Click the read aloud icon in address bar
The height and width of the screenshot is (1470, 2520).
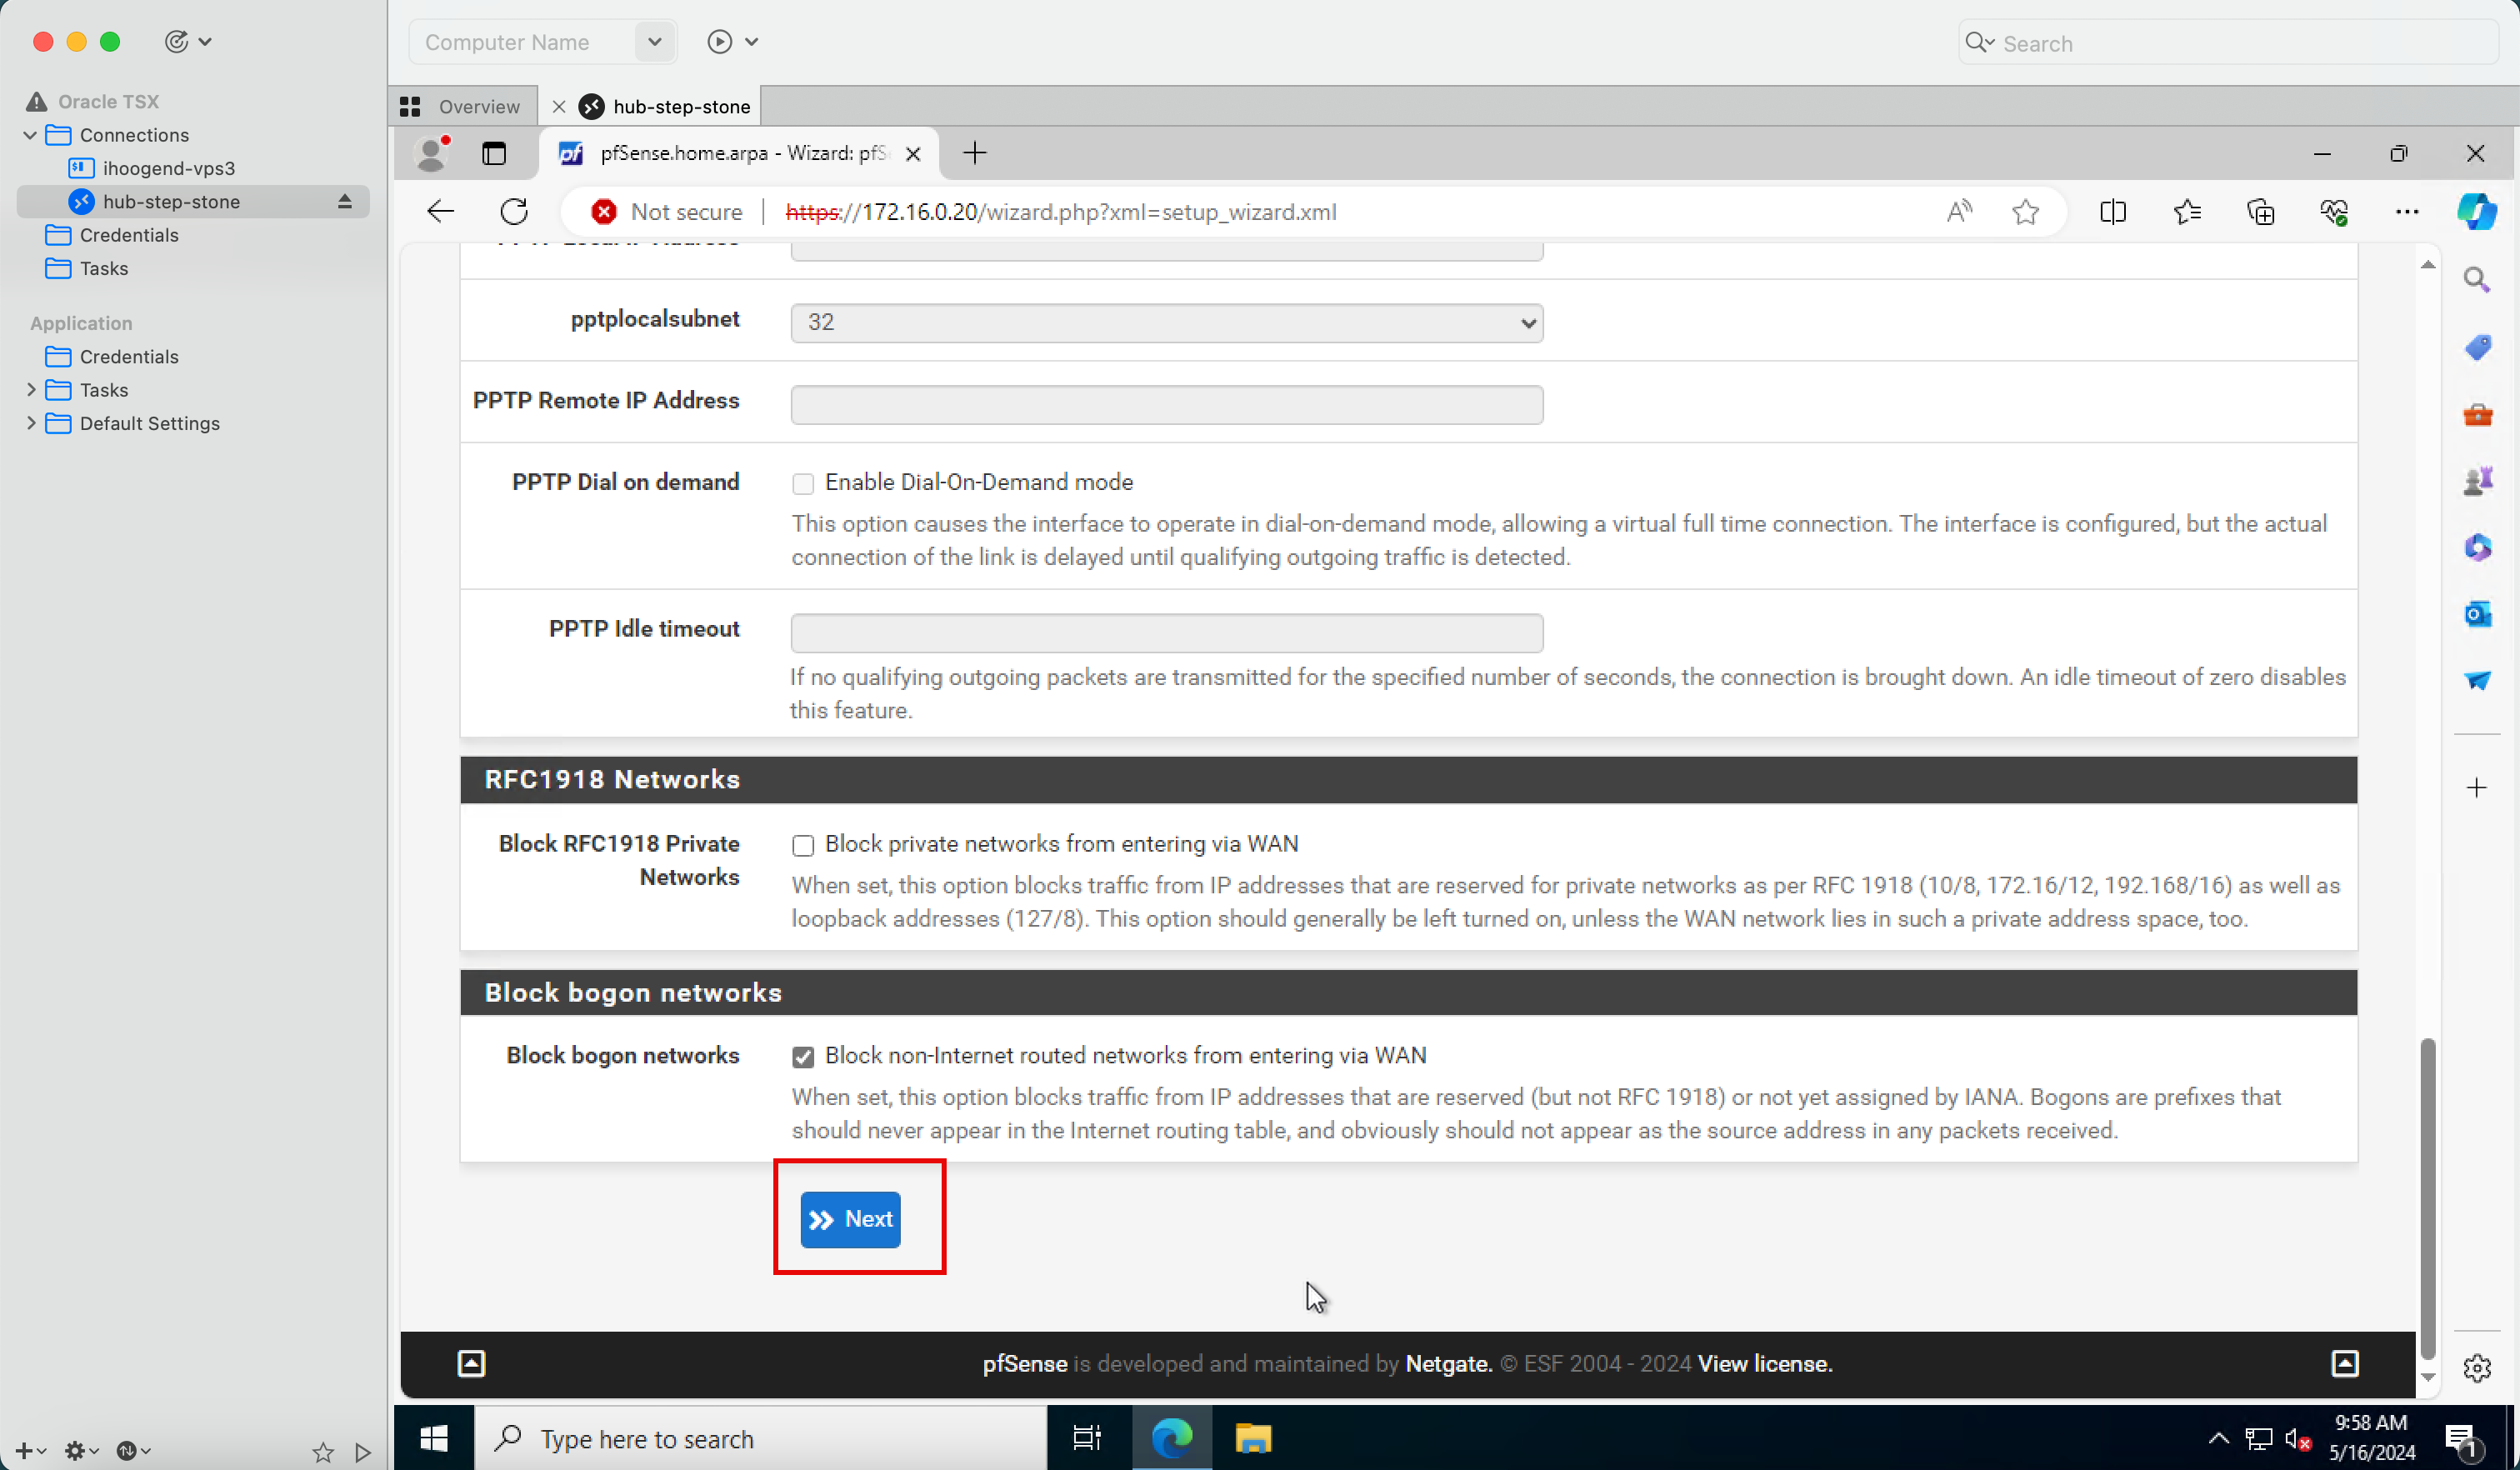(x=1960, y=210)
